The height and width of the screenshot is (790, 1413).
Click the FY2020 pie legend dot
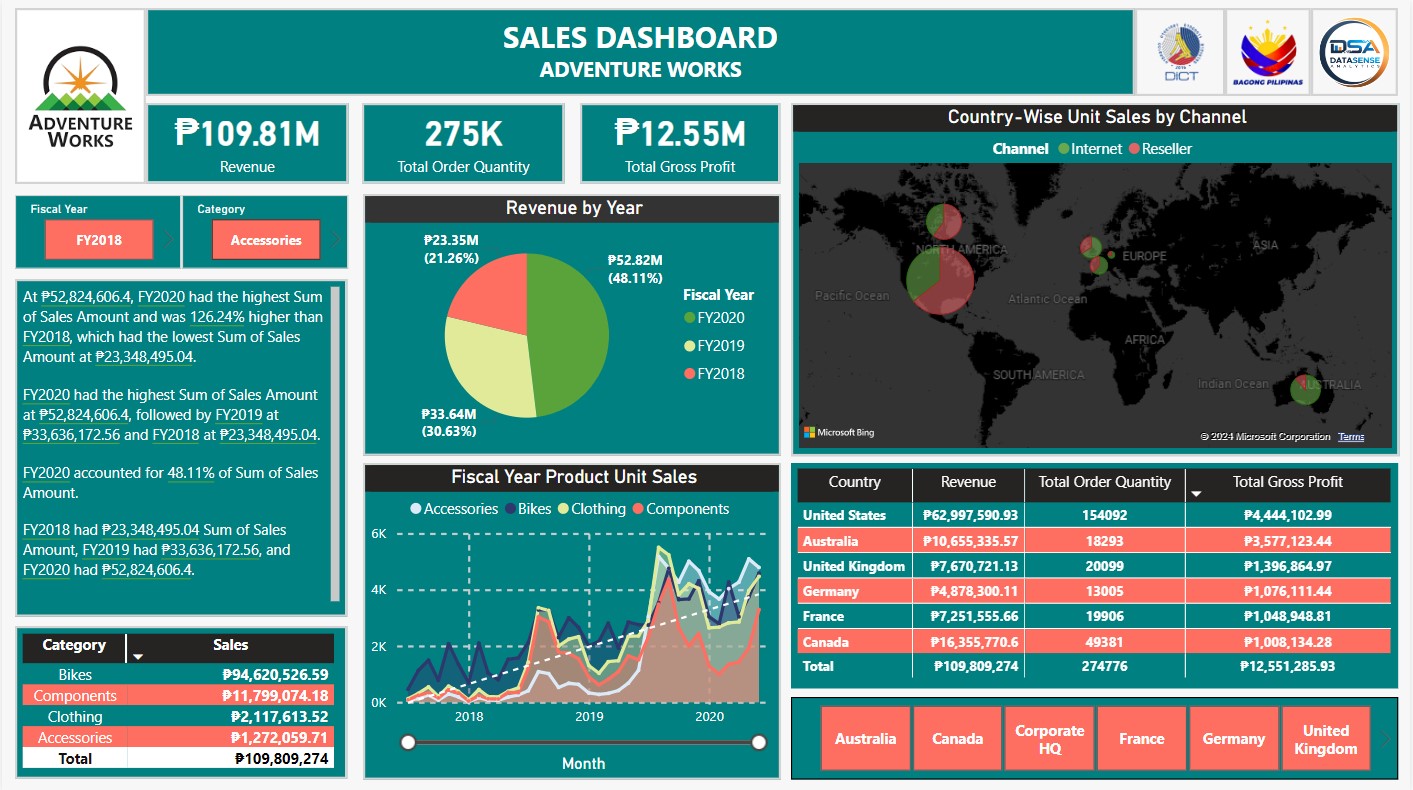(x=689, y=318)
